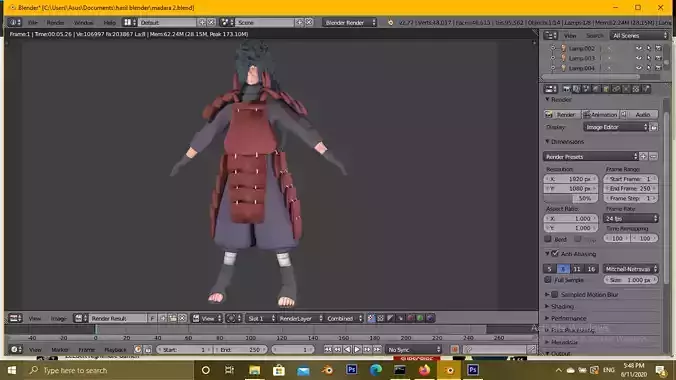The width and height of the screenshot is (676, 380).
Task: Show alpha channel only in image editor
Action: click(391, 318)
